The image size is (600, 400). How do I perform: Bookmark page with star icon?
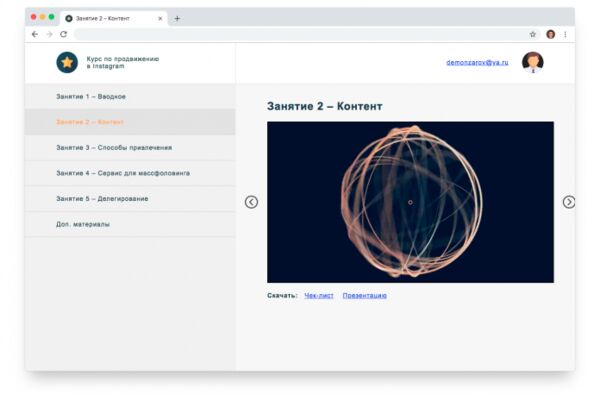click(x=533, y=34)
